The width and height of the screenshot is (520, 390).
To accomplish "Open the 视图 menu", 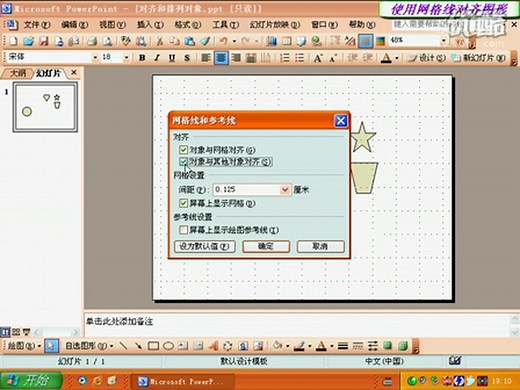I will [112, 25].
